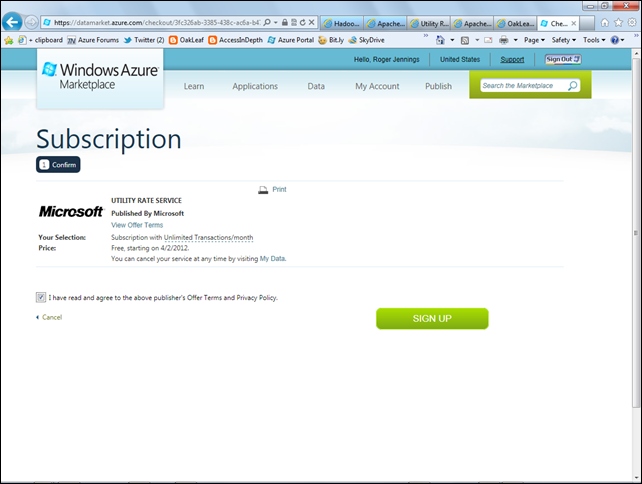The image size is (642, 484).
Task: Open the My Account navigation item
Action: click(377, 86)
